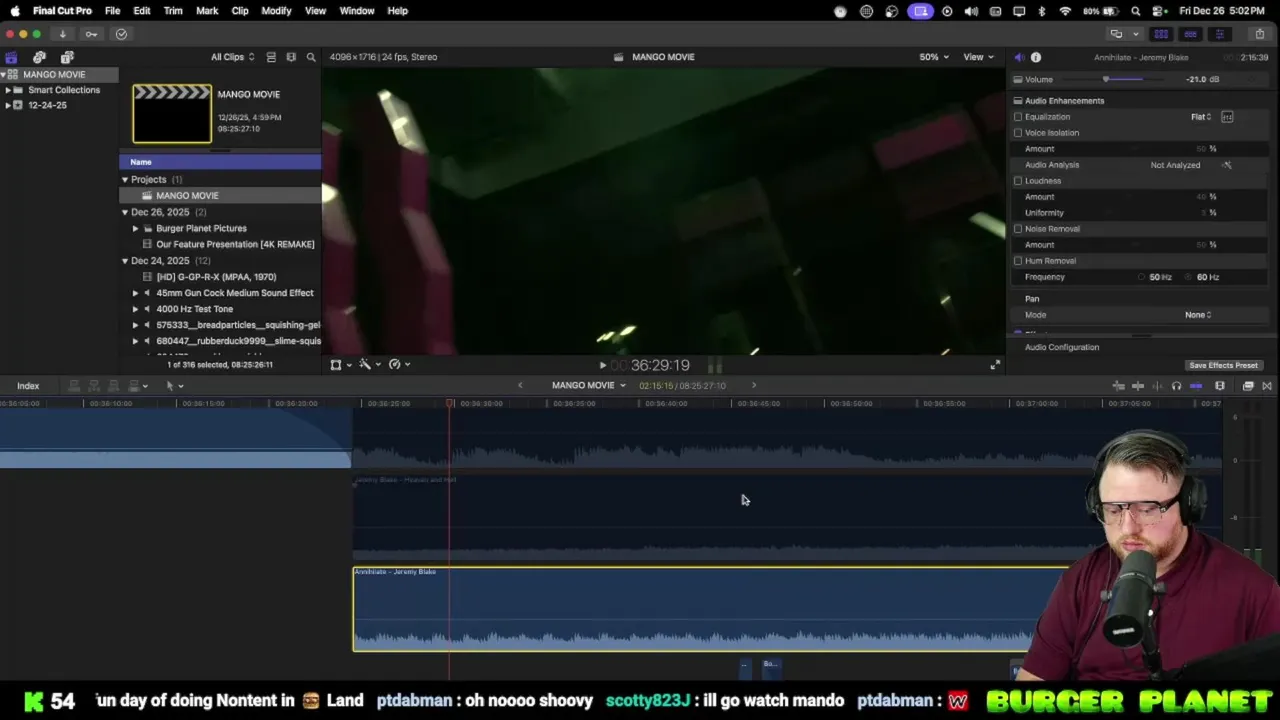Expand Burger Planet Pictures clip
This screenshot has height=720, width=1280.
pos(135,228)
